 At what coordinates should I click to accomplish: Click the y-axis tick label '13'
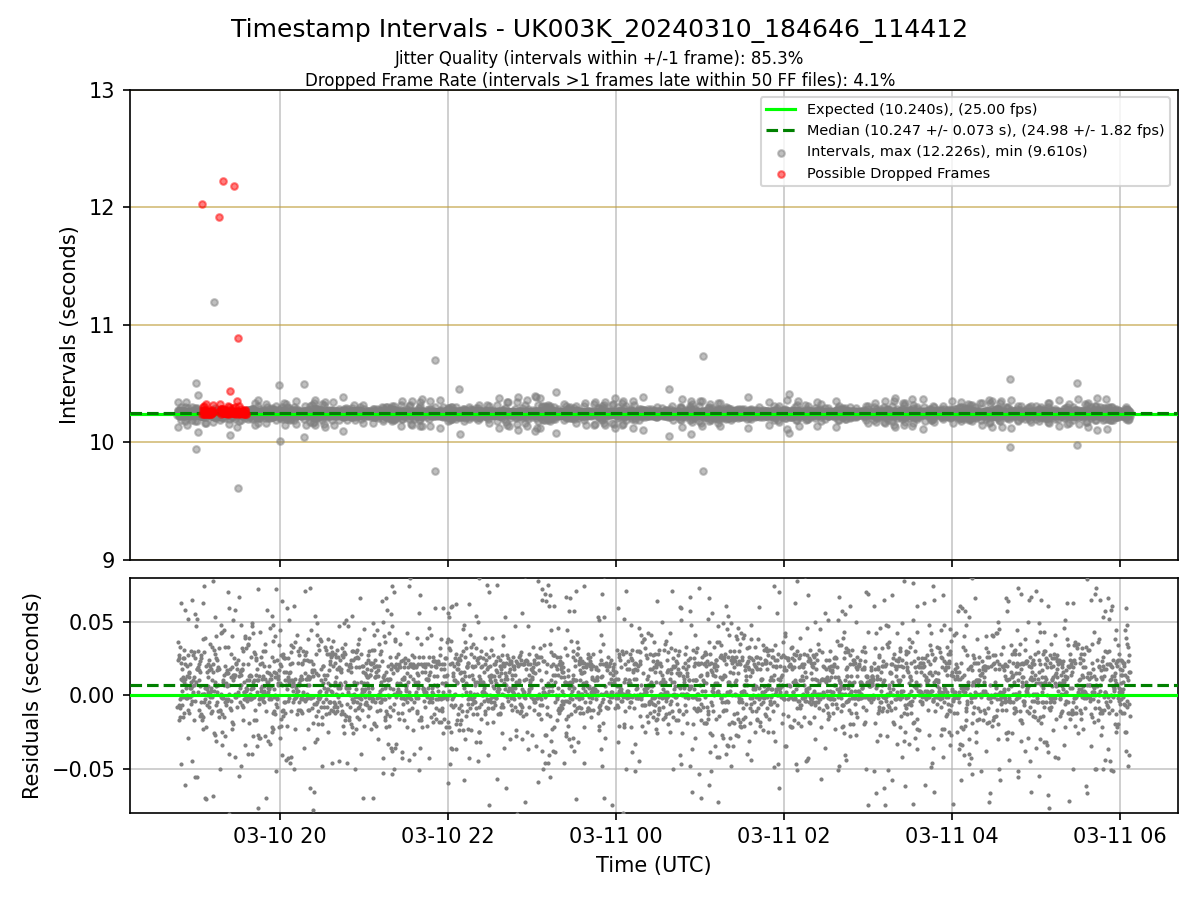click(103, 91)
